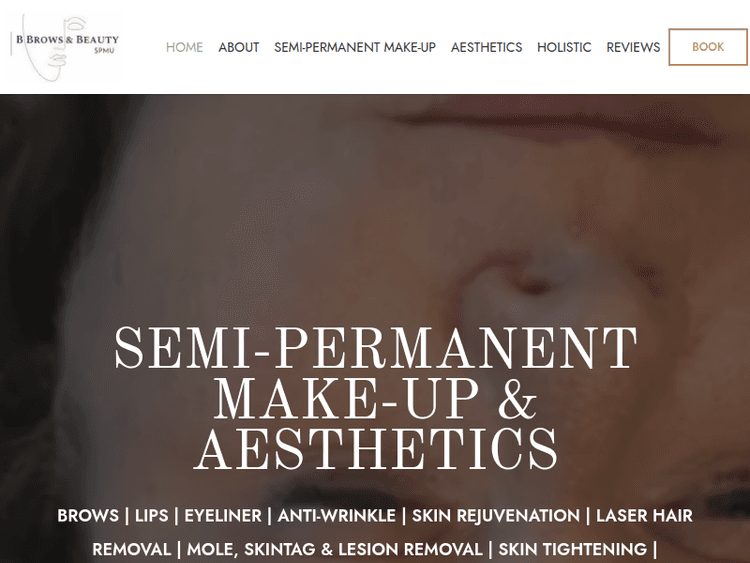Open the HOLISTIC nav item
The width and height of the screenshot is (750, 563).
coord(564,47)
